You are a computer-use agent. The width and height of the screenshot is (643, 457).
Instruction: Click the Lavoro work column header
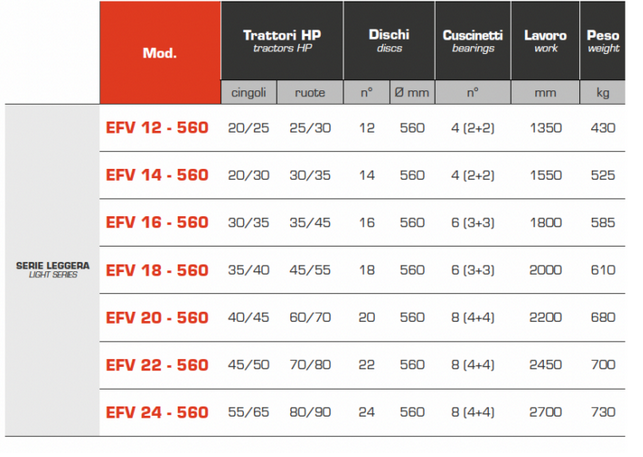[x=545, y=40]
